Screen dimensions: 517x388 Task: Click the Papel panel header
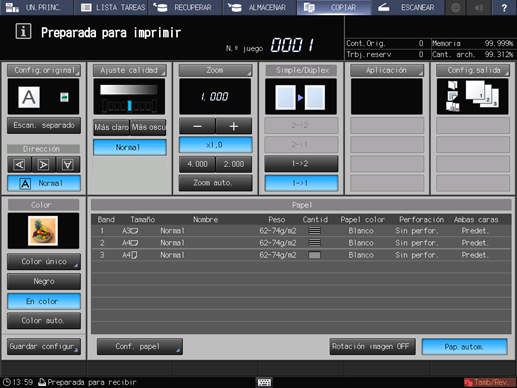(x=301, y=205)
